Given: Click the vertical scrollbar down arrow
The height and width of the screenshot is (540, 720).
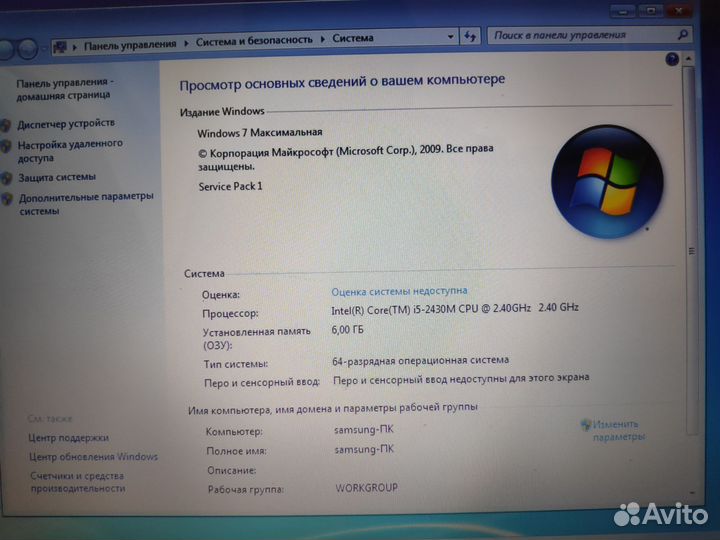Looking at the screenshot, I should tap(692, 493).
